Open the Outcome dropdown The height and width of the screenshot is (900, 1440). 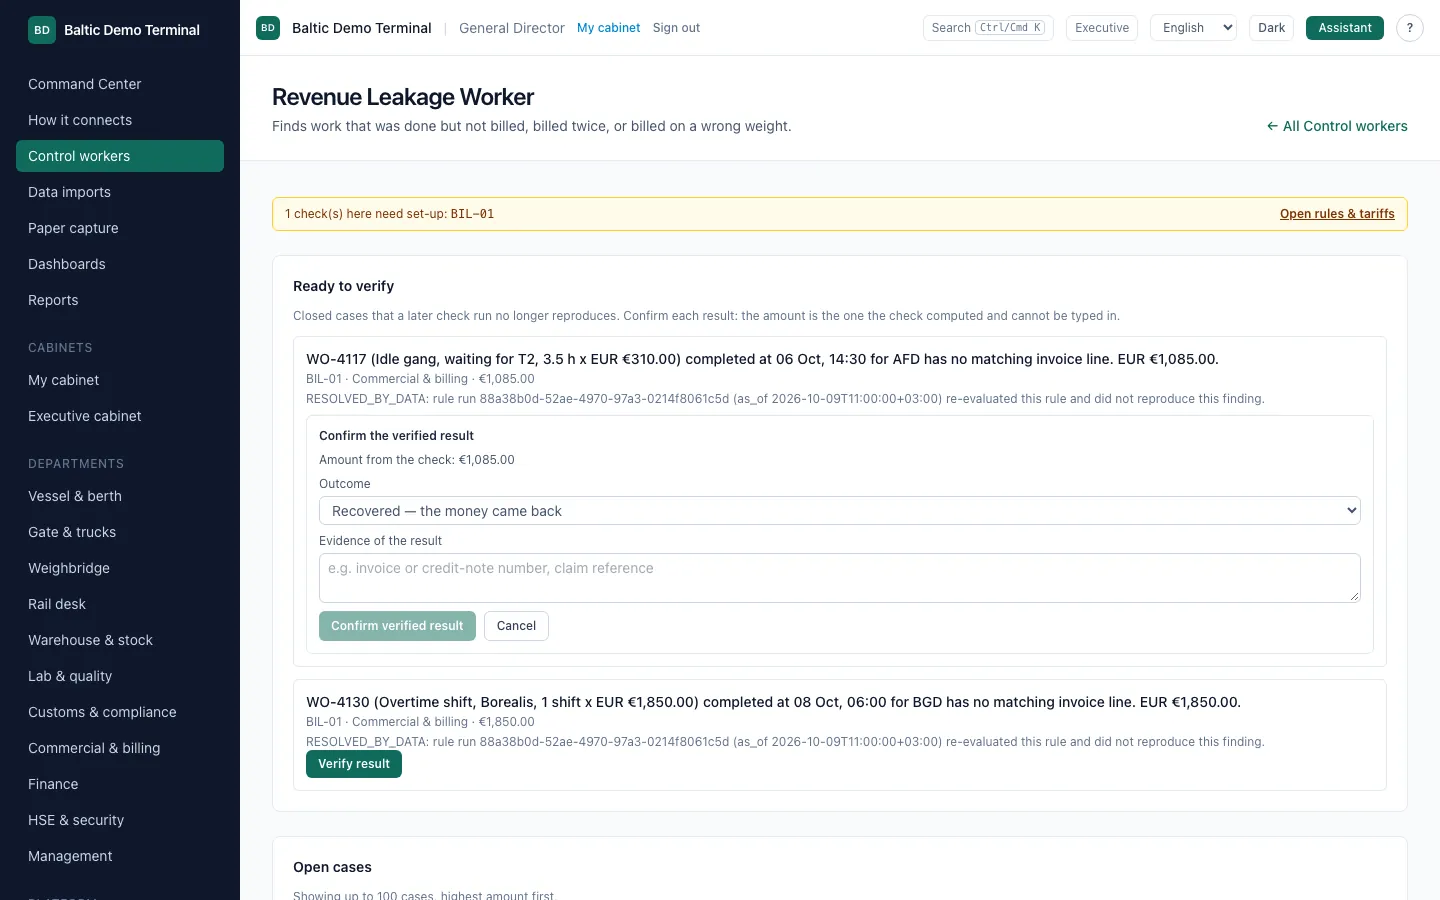point(840,511)
